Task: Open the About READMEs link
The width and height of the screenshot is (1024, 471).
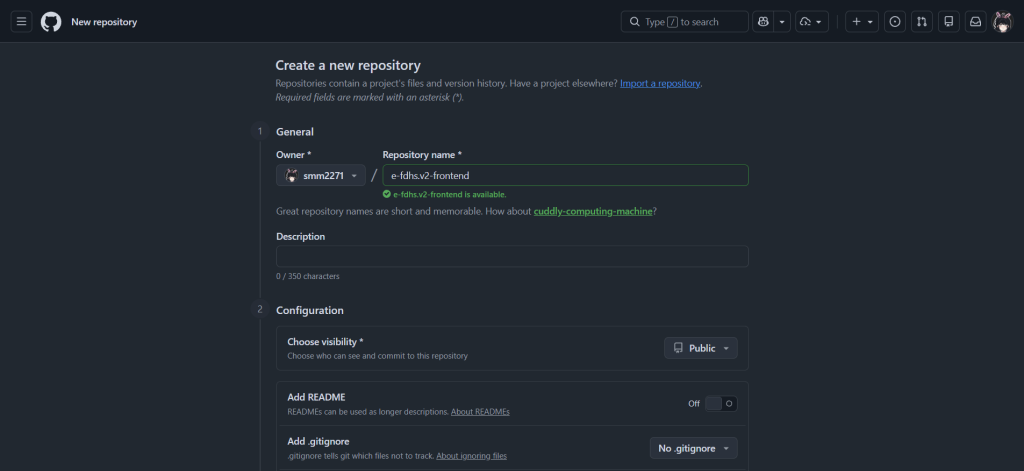Action: [480, 412]
